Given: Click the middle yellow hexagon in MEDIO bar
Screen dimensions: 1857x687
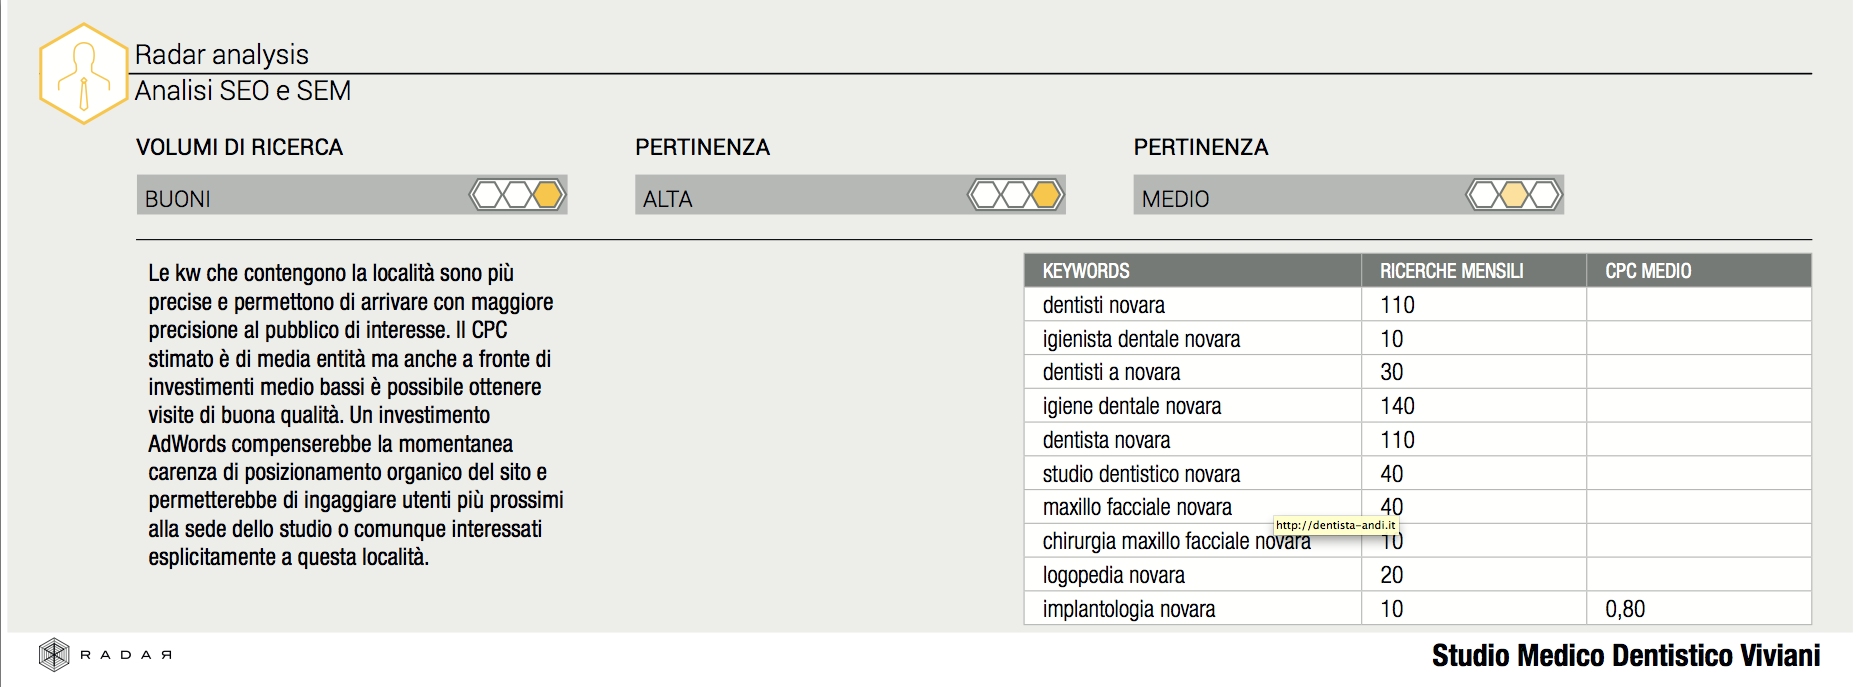Looking at the screenshot, I should click(x=1515, y=194).
